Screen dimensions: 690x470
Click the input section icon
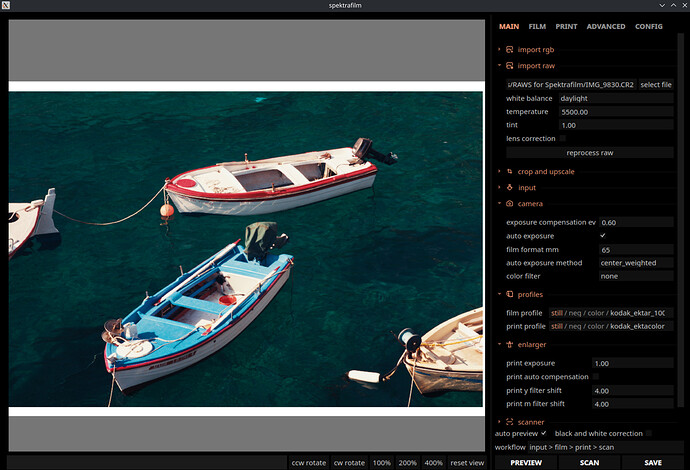(510, 187)
